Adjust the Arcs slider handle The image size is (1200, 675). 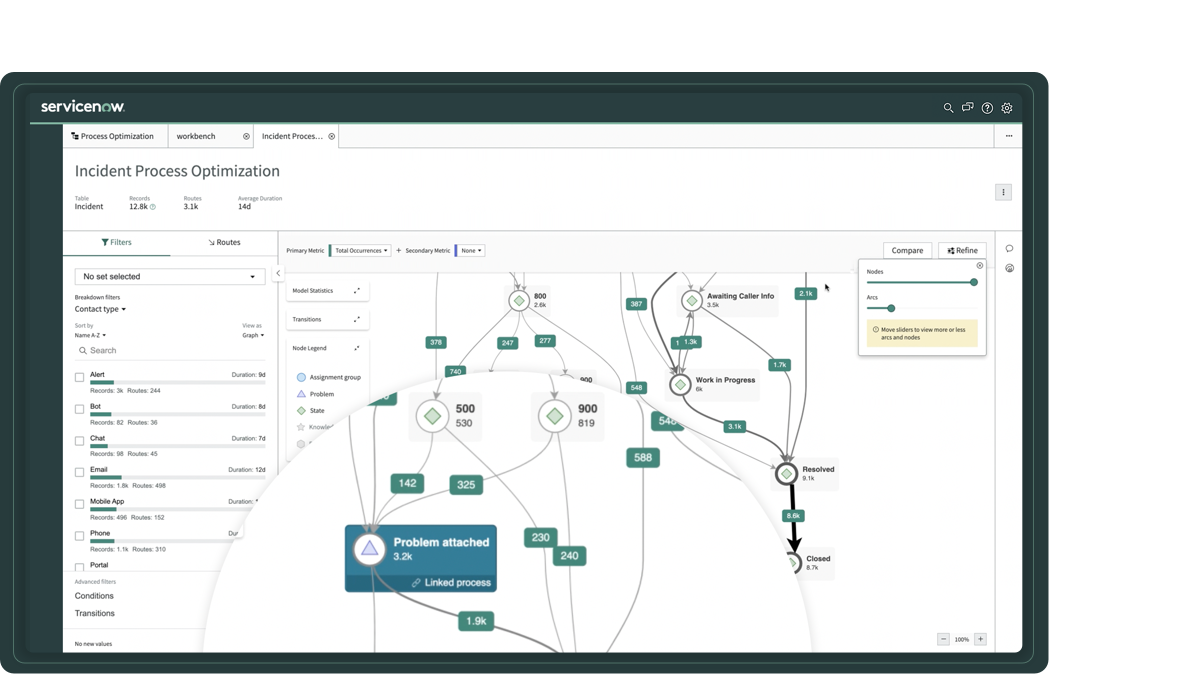891,308
